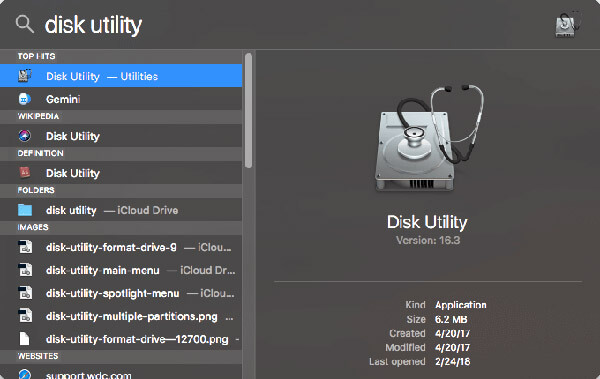Select disk-utility-multiple-partitions.png

point(121,316)
